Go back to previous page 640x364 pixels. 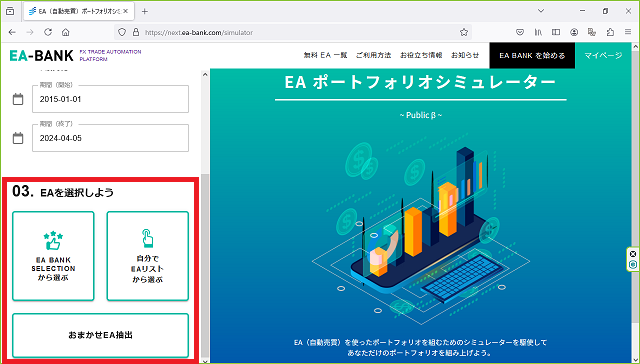point(12,32)
